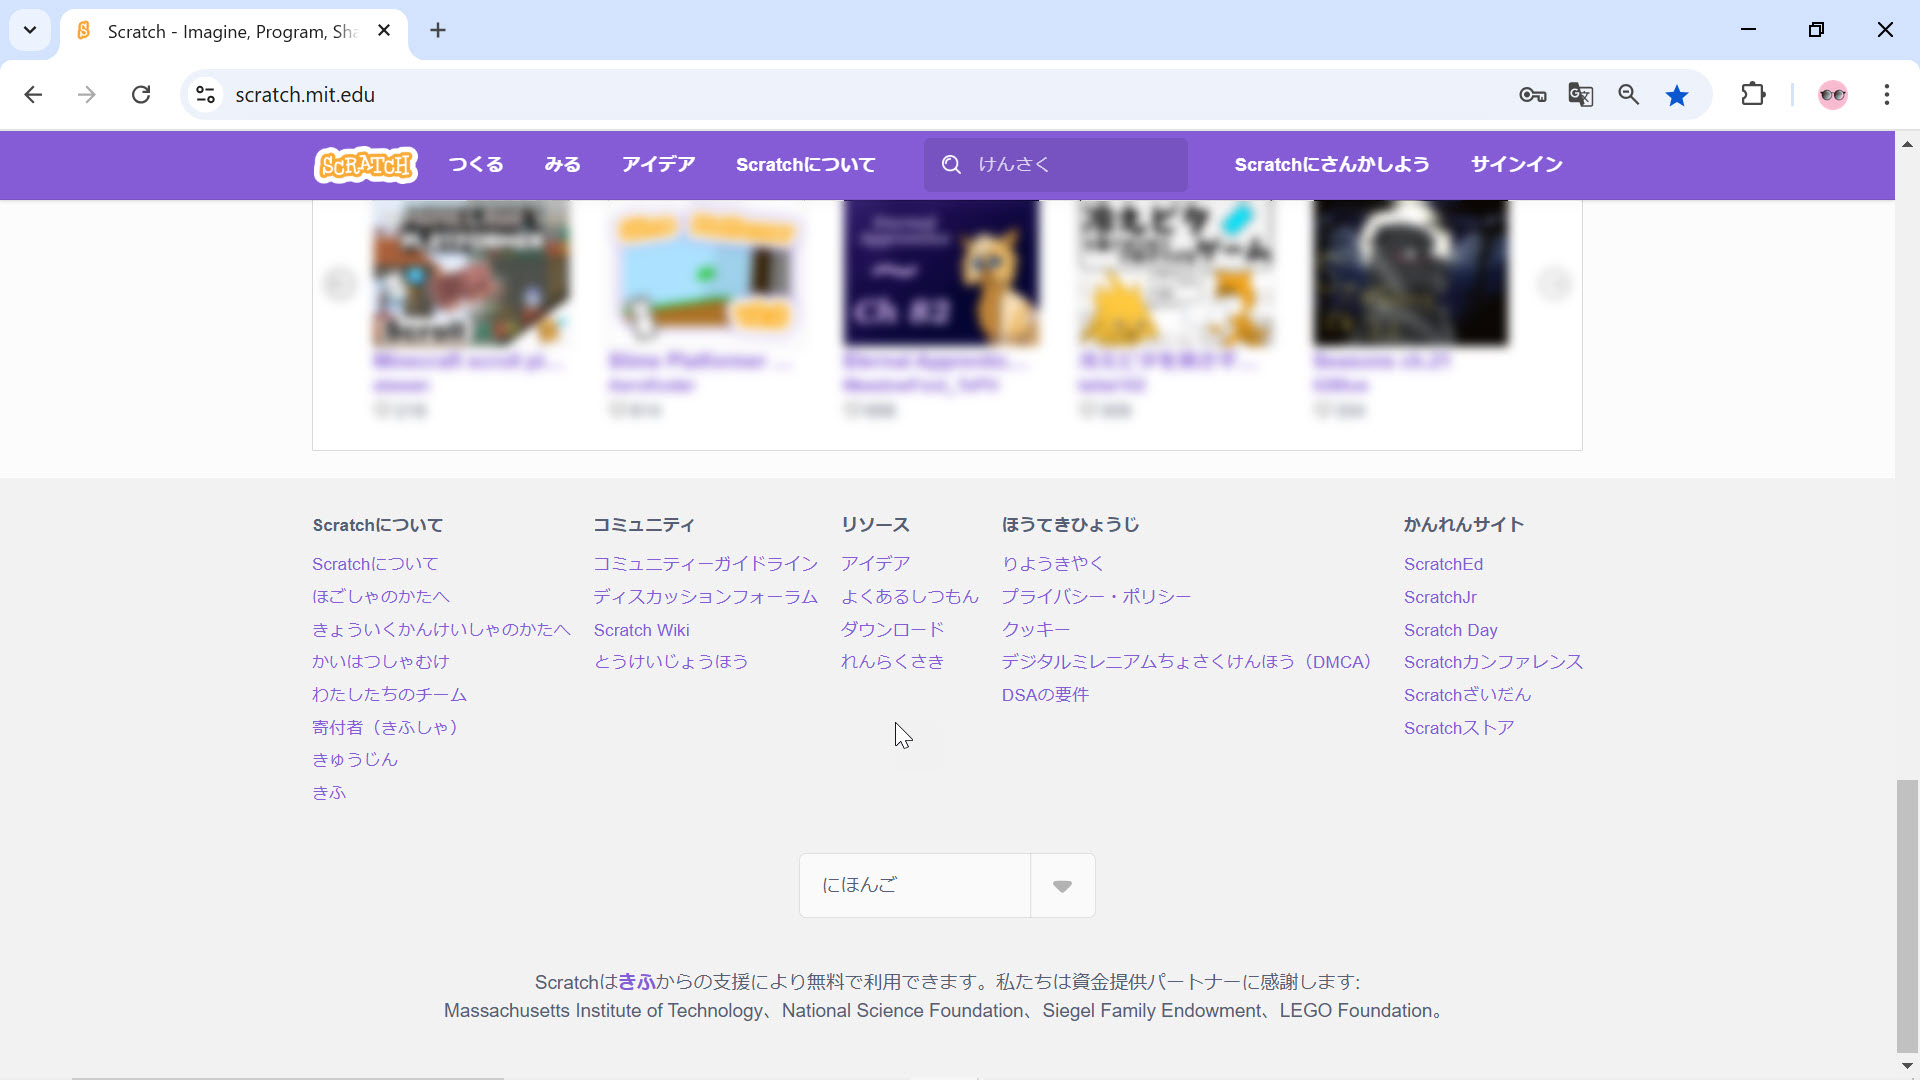
Task: Click the けんさく search field
Action: 1056,165
